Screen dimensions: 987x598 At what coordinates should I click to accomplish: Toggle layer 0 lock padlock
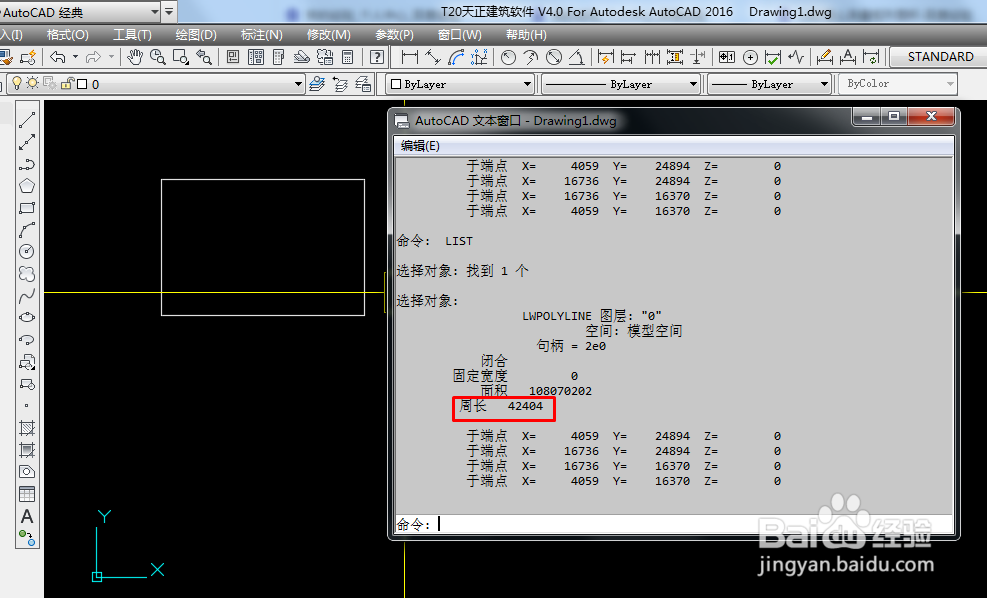click(x=68, y=83)
